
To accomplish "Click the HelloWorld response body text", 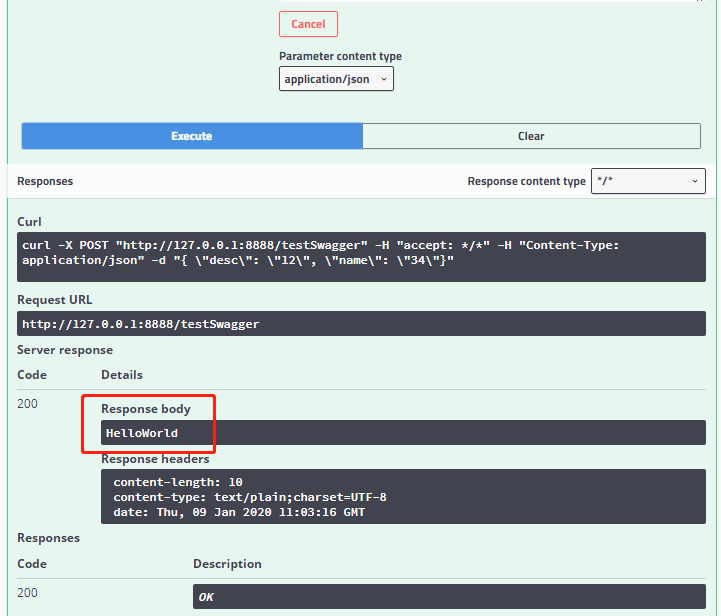I will point(142,433).
